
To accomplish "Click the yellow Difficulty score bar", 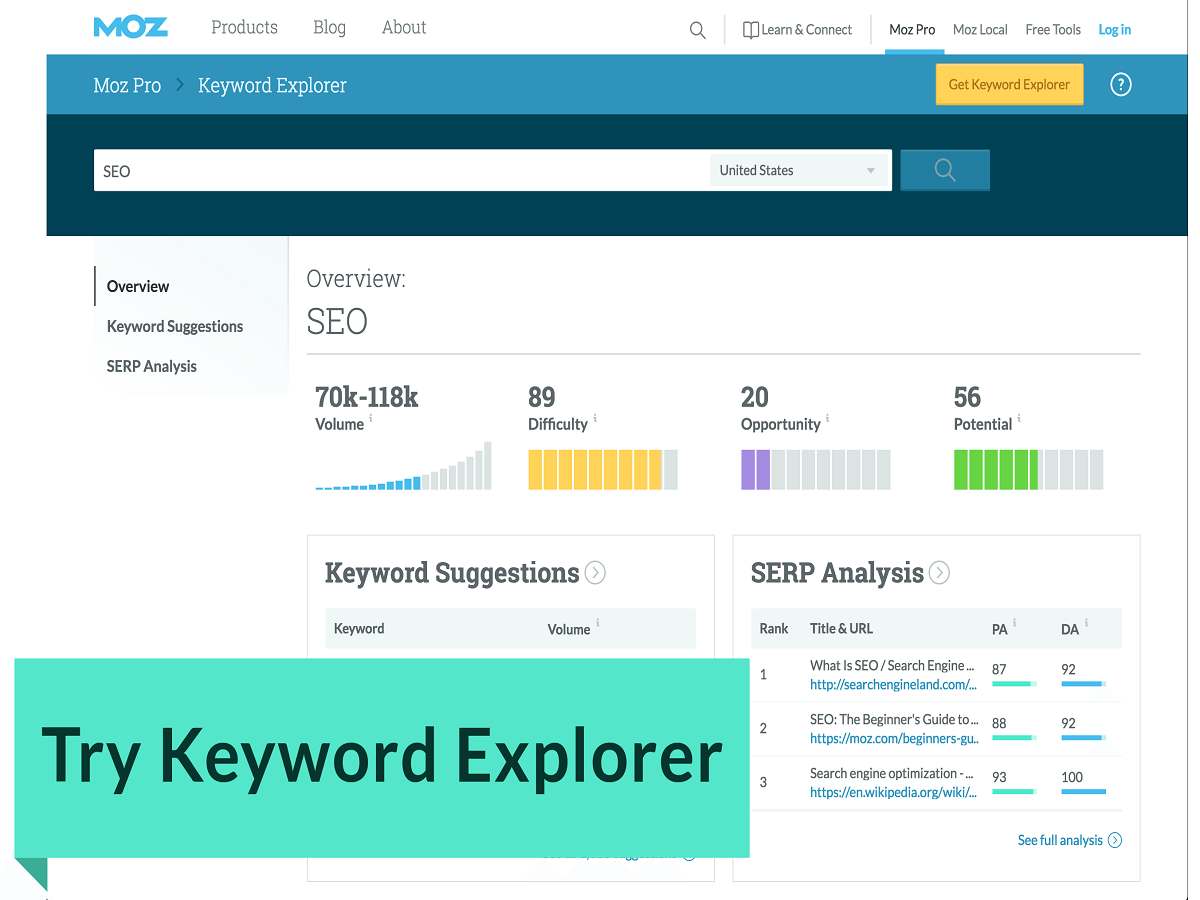I will coord(602,469).
